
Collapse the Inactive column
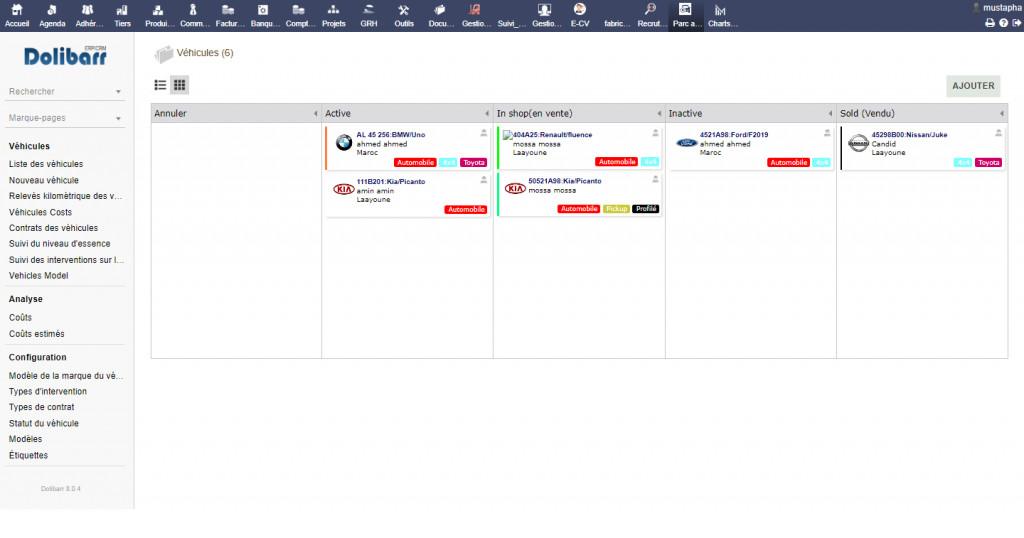pos(830,114)
